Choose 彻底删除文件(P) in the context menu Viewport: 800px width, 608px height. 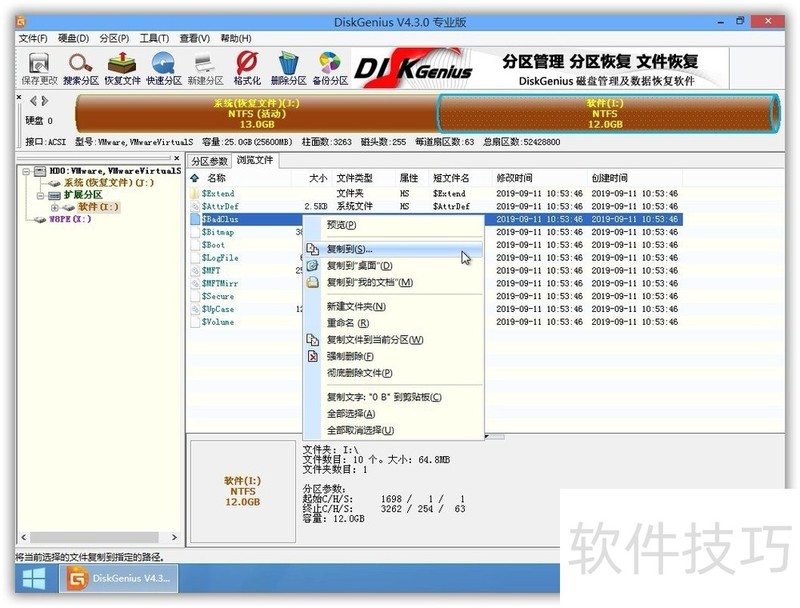pos(393,373)
